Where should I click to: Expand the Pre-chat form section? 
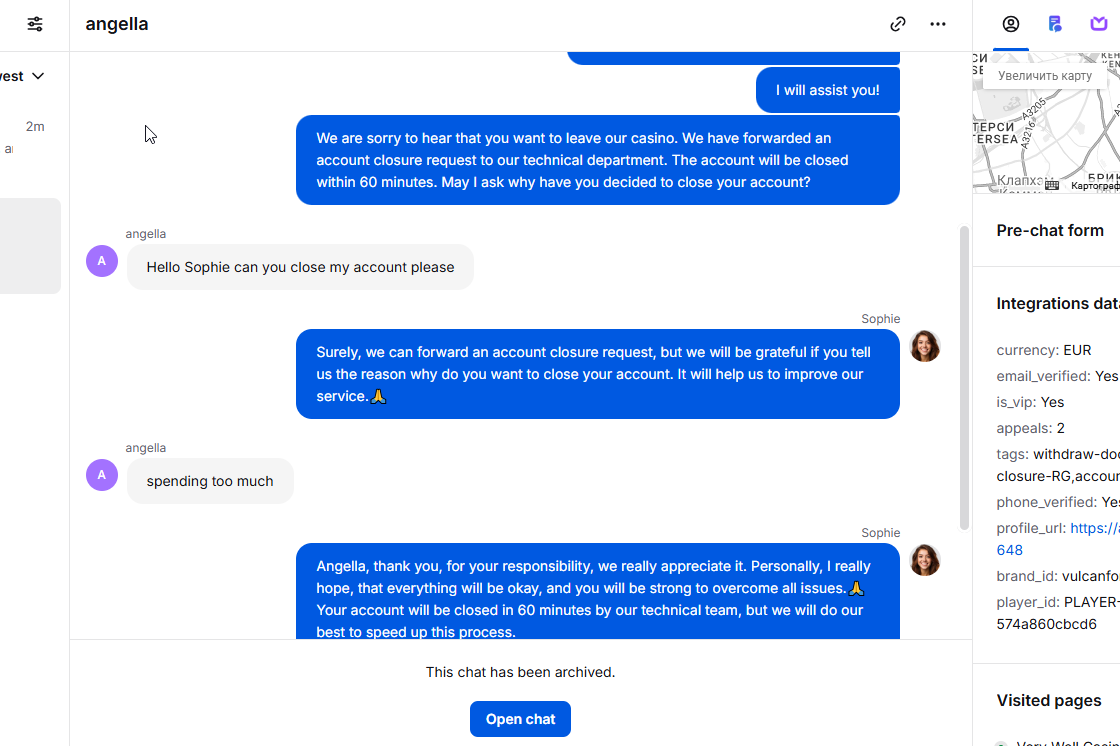click(x=1050, y=231)
